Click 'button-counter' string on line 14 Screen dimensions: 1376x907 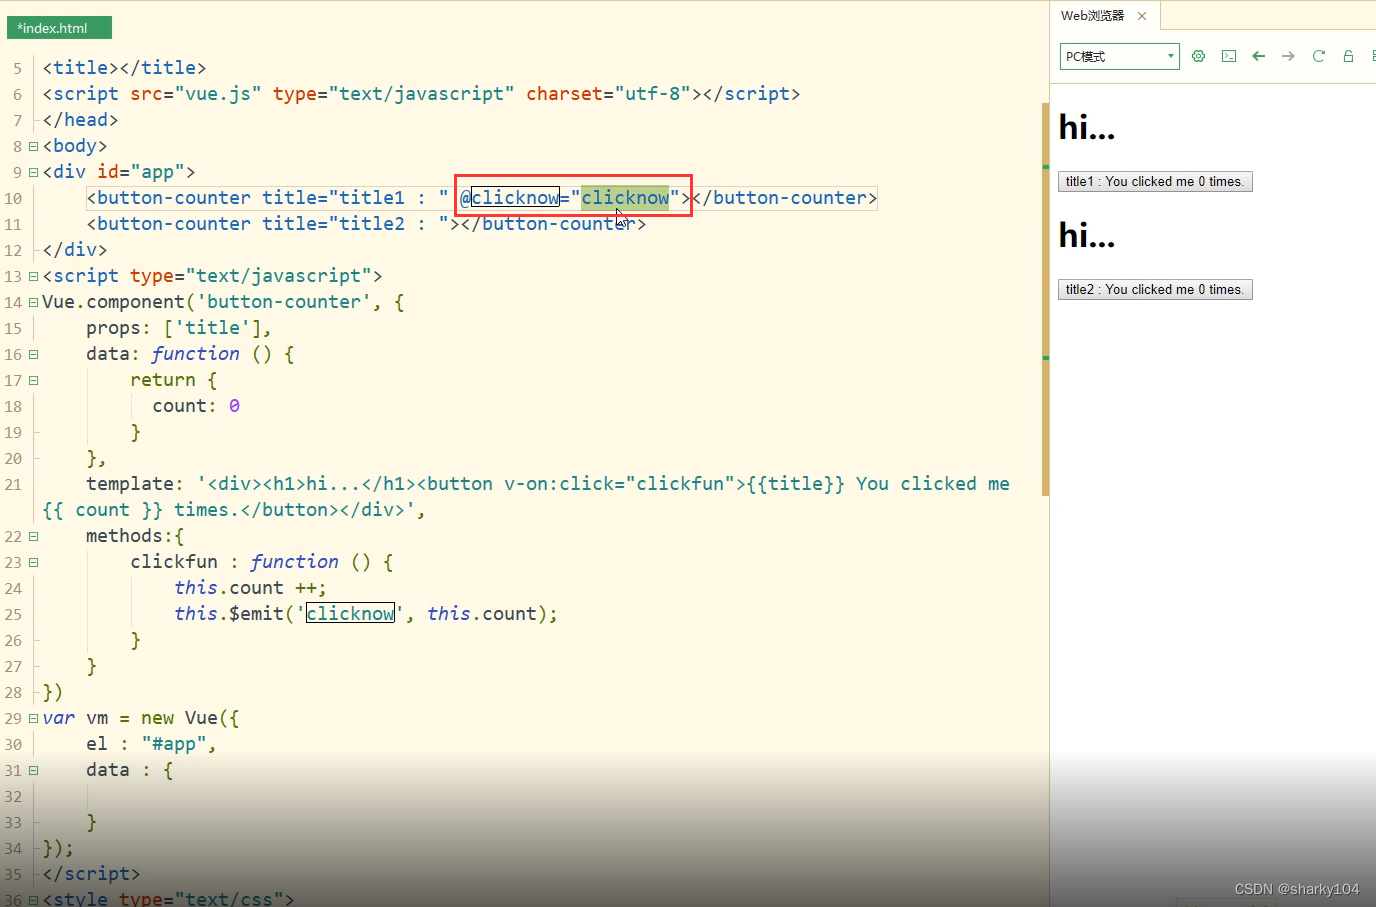point(284,302)
